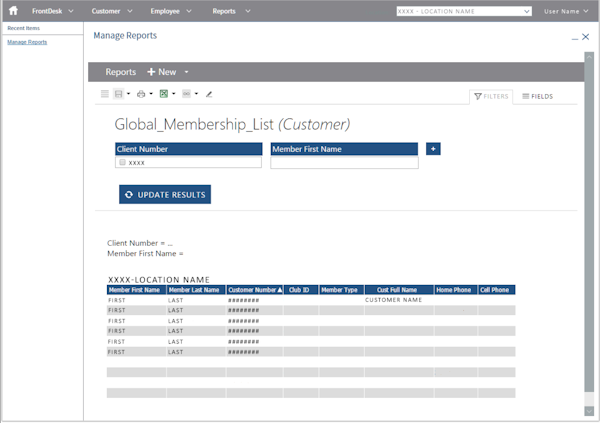This screenshot has width=600, height=423.
Task: Click the link chain icon
Action: 186,94
